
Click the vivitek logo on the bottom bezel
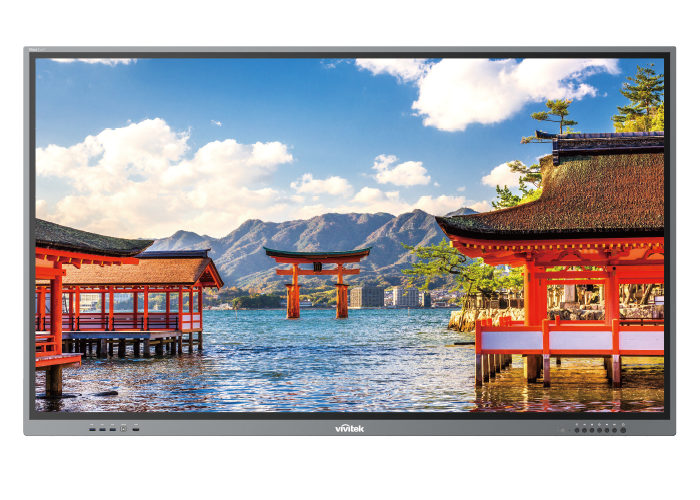[x=349, y=427]
